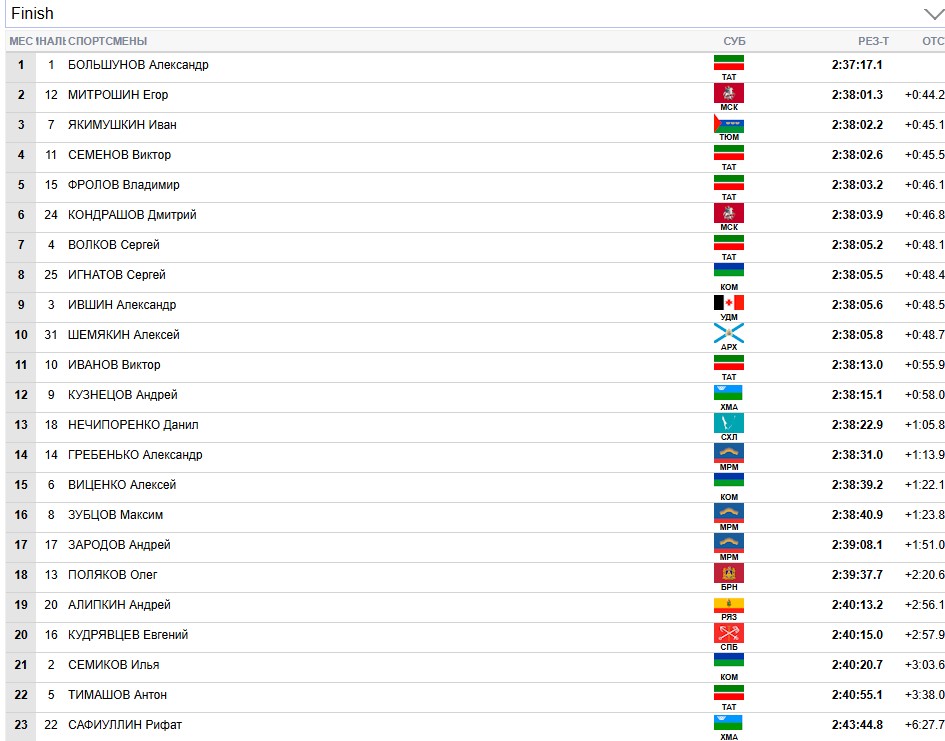Open athlete БОЛЬШУНОВ Александр
The height and width of the screenshot is (741, 945).
pos(138,65)
